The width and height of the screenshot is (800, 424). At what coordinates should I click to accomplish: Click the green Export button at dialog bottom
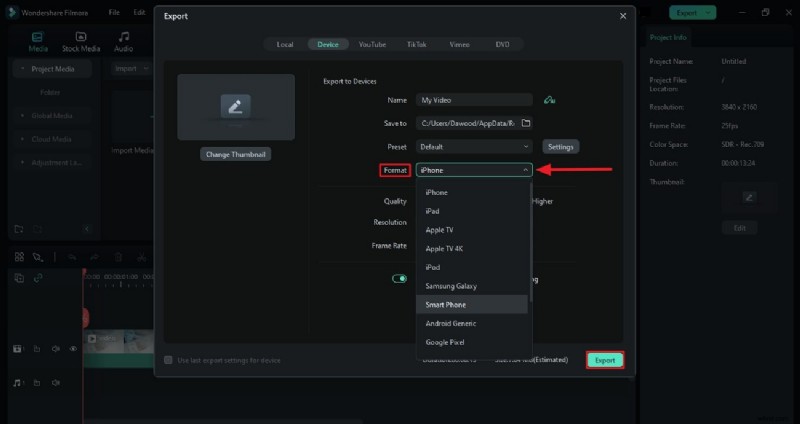click(x=605, y=360)
